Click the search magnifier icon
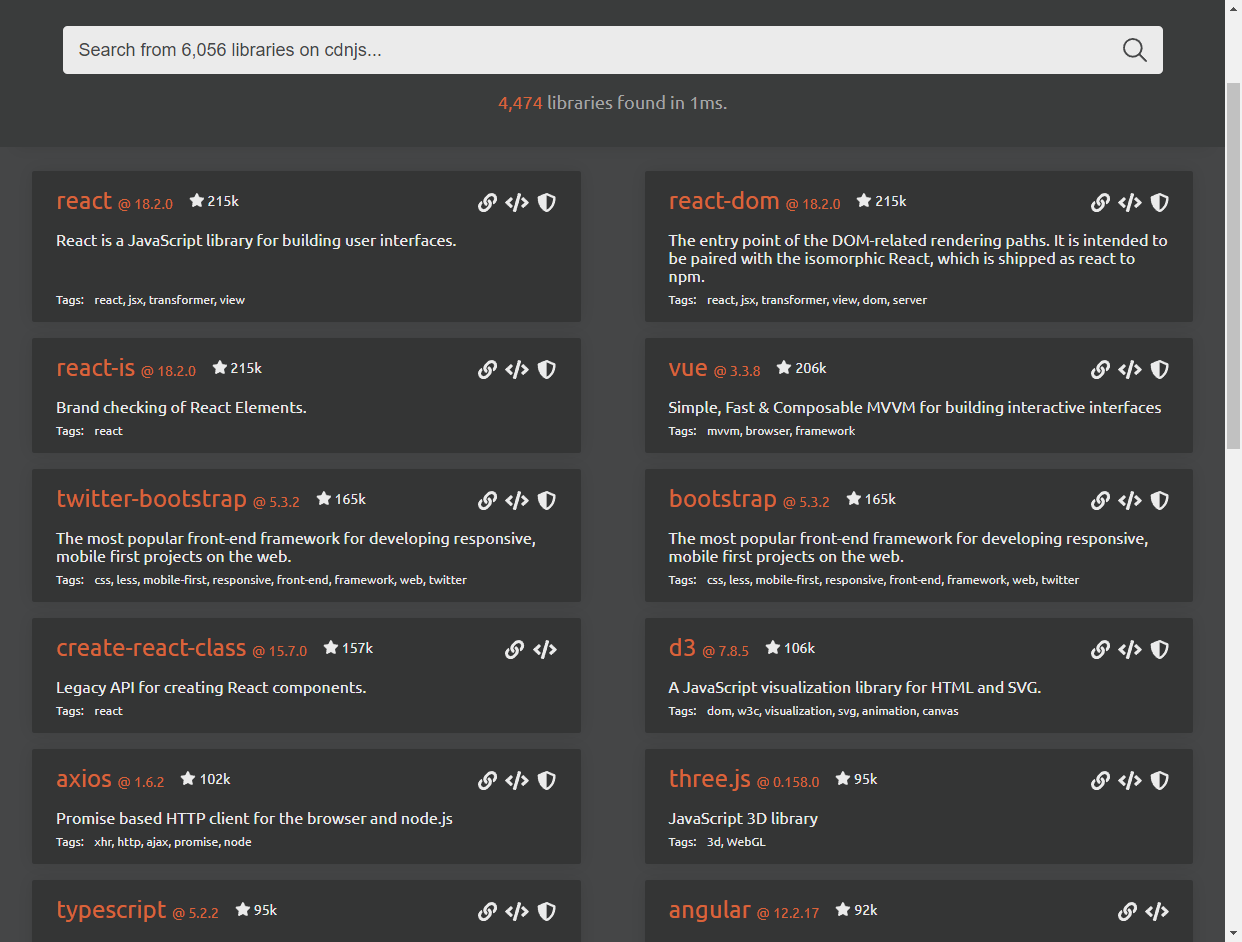 (1134, 50)
